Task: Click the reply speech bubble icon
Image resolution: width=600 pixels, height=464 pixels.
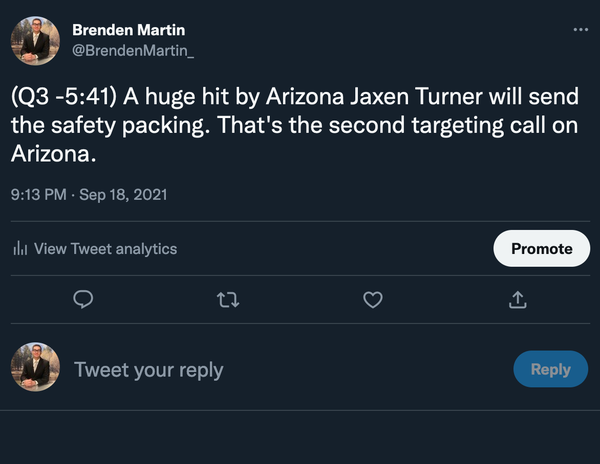Action: [84, 300]
